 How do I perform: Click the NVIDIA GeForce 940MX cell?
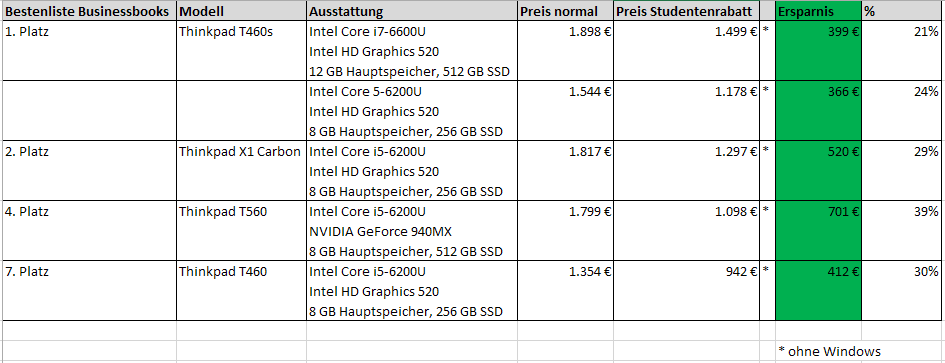pyautogui.click(x=412, y=232)
